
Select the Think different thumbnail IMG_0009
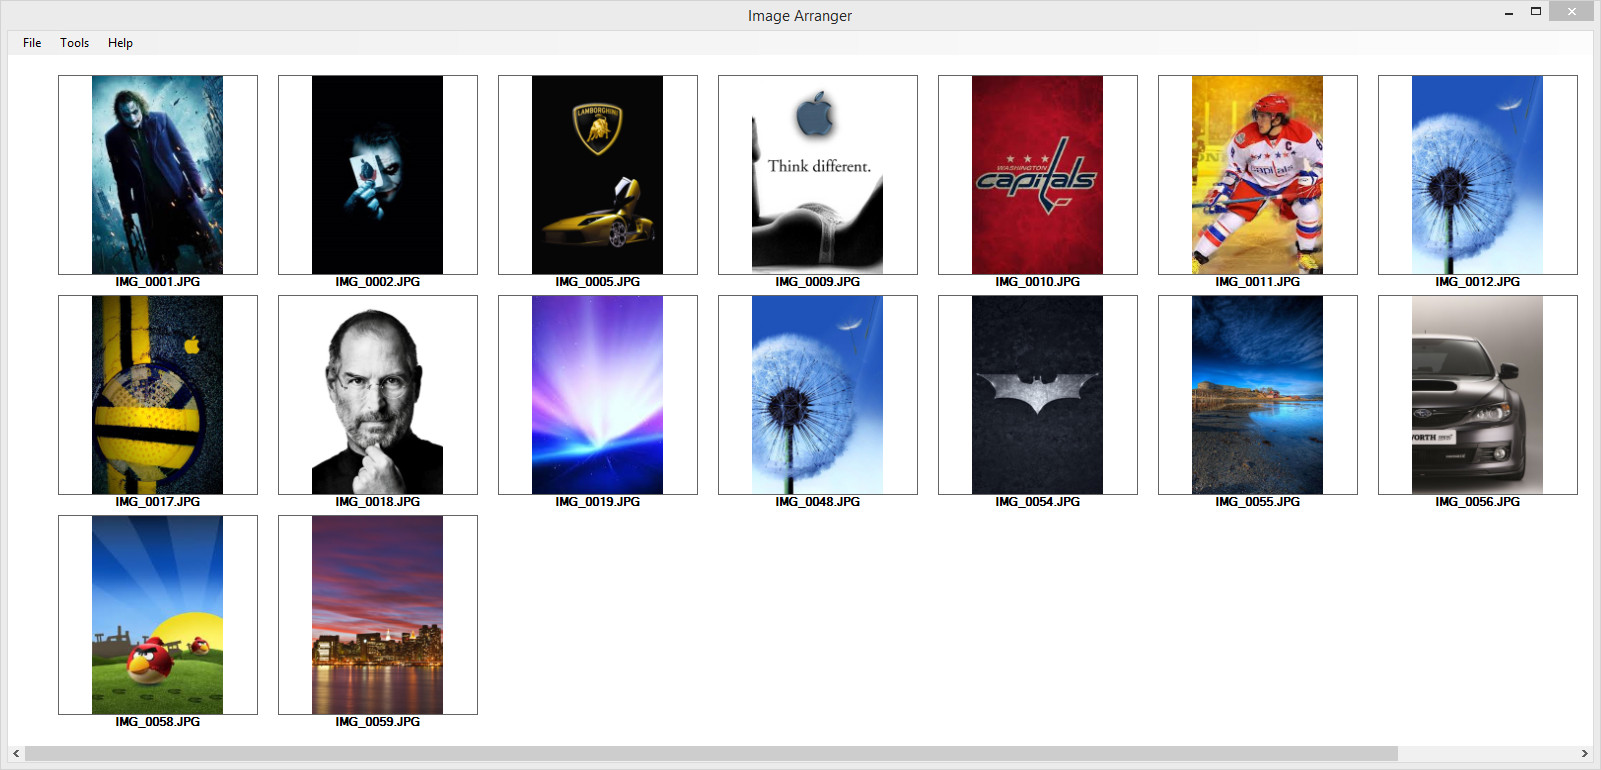tap(818, 175)
